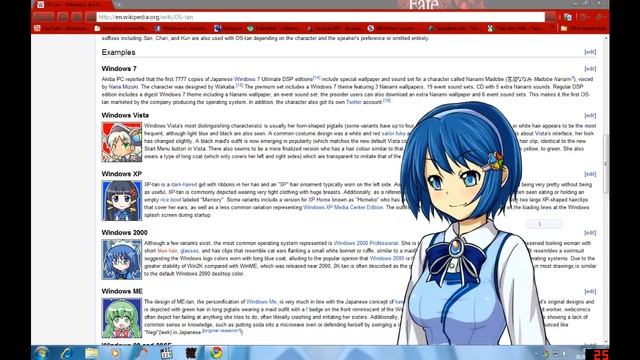Follow the rice bowl link
The image size is (640, 360).
click(x=171, y=200)
